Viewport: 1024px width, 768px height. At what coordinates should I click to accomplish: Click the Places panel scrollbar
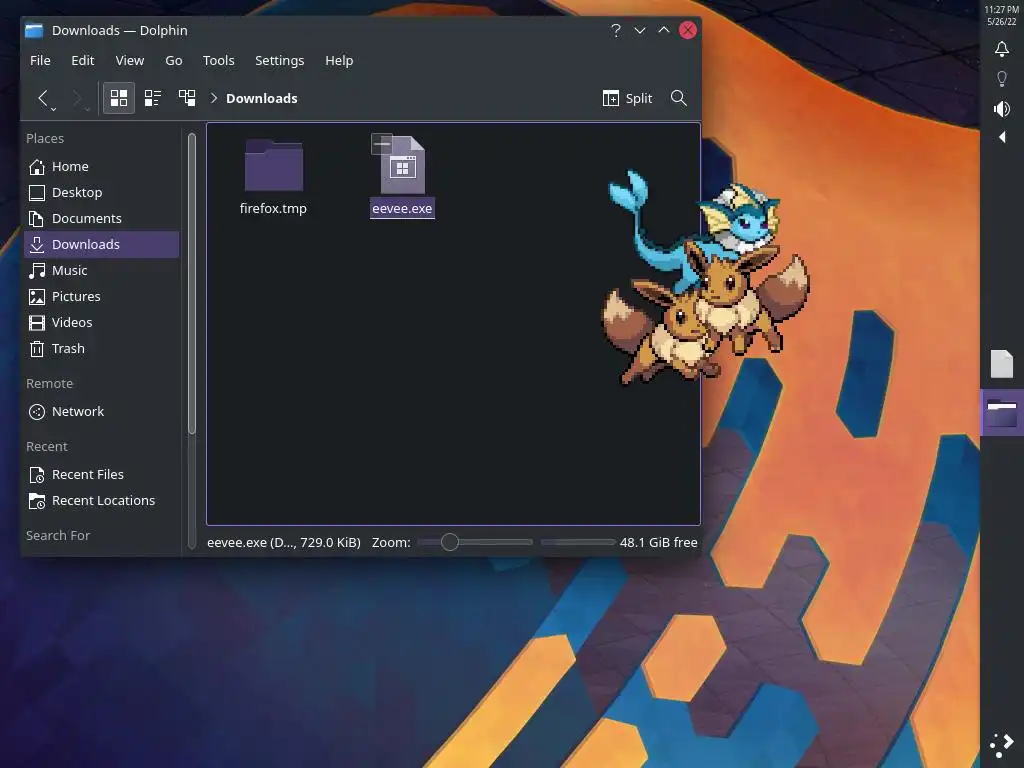tap(191, 284)
